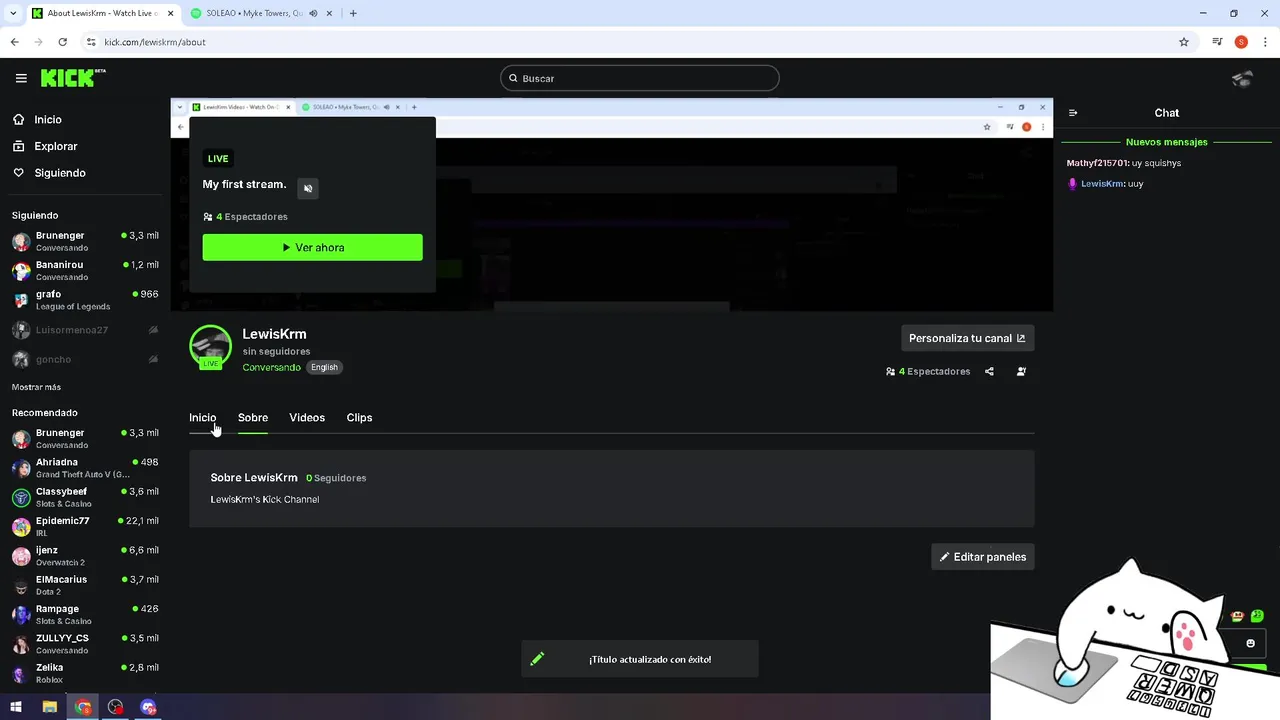Open the tab search dropdown arrow

[x=13, y=13]
